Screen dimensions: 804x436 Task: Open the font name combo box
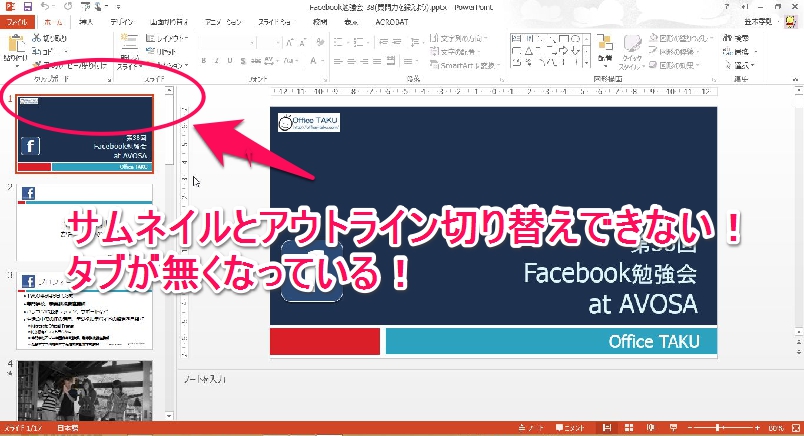pyautogui.click(x=227, y=43)
